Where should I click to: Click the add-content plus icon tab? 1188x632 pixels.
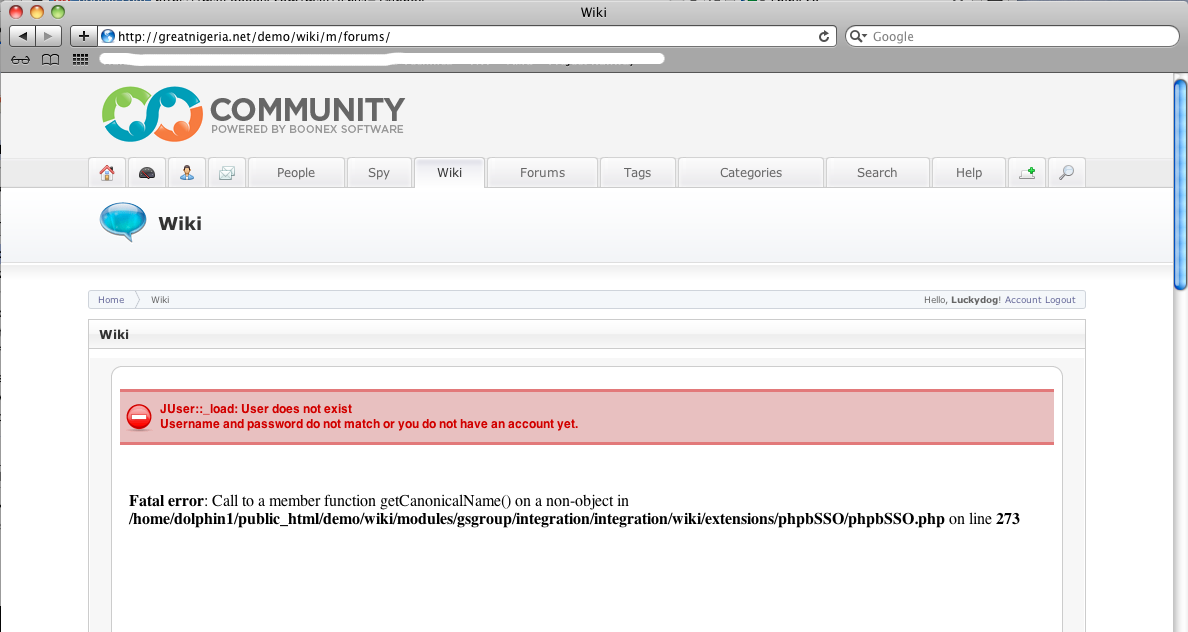point(1027,173)
